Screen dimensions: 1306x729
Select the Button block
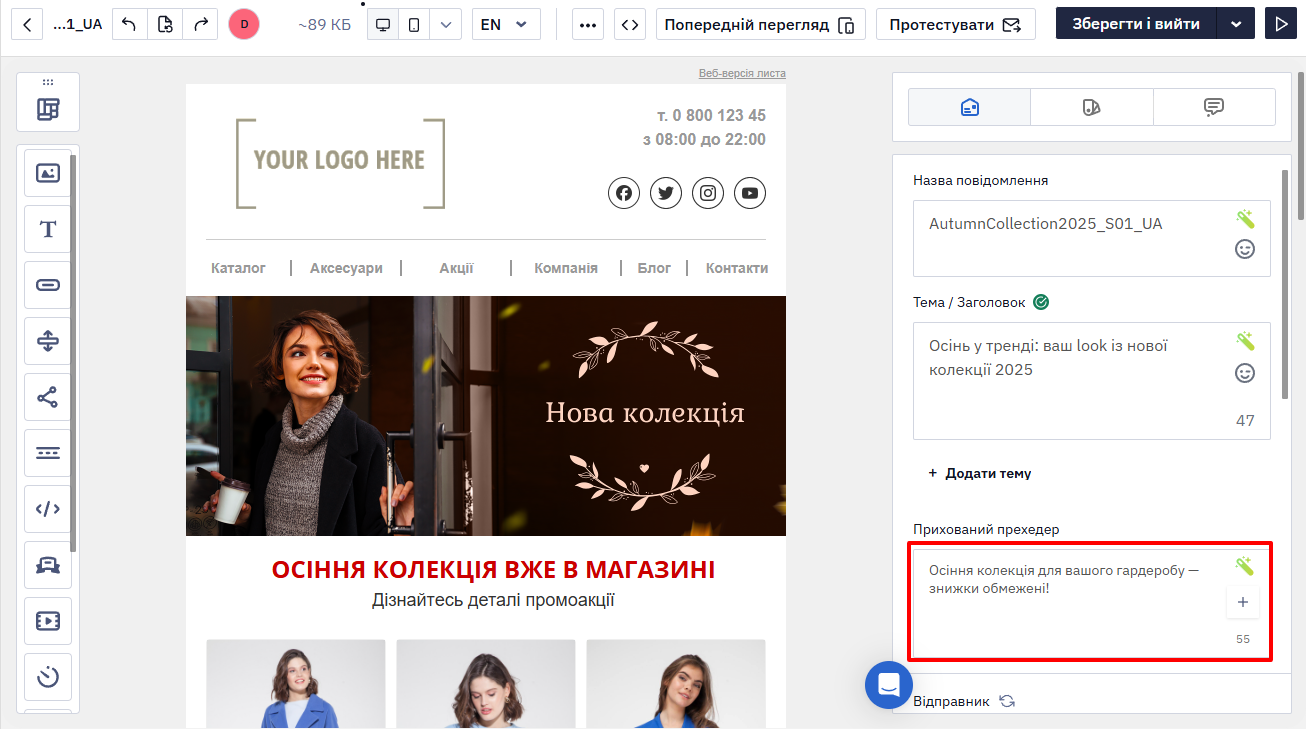pyautogui.click(x=48, y=285)
